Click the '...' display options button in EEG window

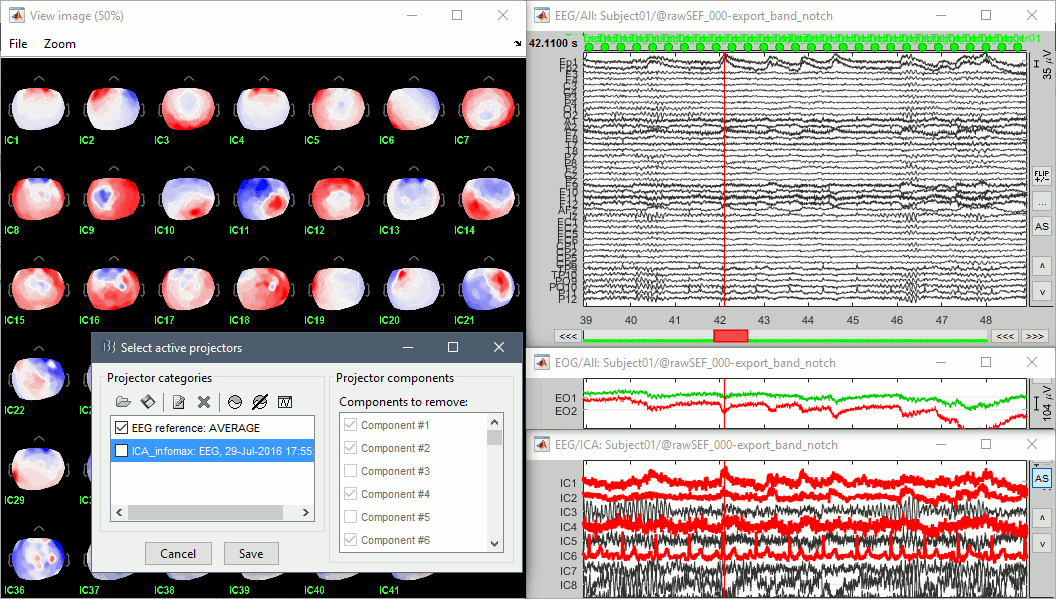pyautogui.click(x=1042, y=201)
